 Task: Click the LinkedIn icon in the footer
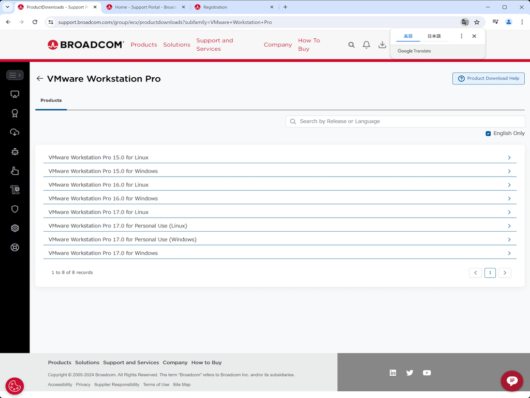[393, 373]
